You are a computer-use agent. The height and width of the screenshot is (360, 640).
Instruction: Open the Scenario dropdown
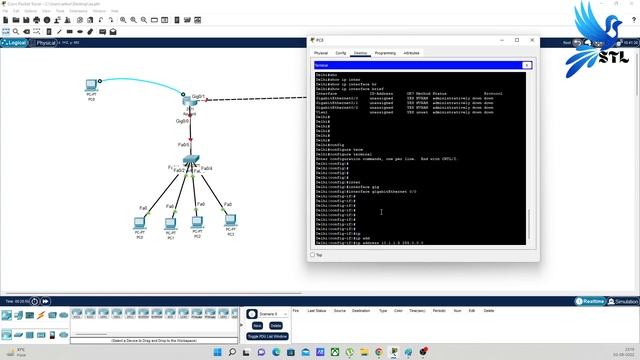pyautogui.click(x=273, y=314)
